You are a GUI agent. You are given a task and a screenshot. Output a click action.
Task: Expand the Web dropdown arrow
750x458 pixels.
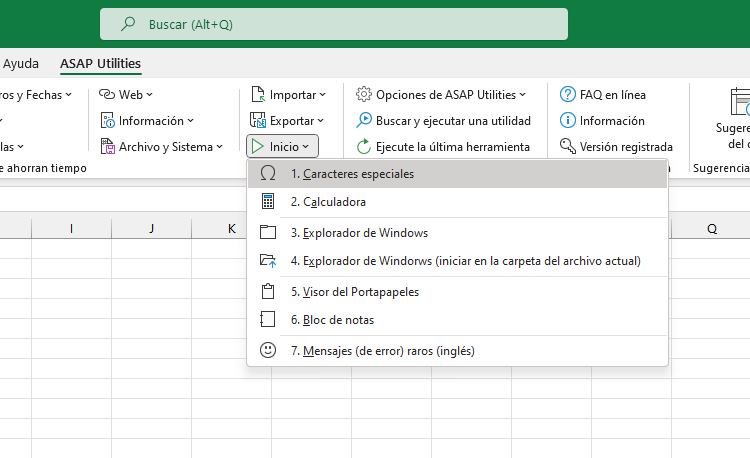150,95
